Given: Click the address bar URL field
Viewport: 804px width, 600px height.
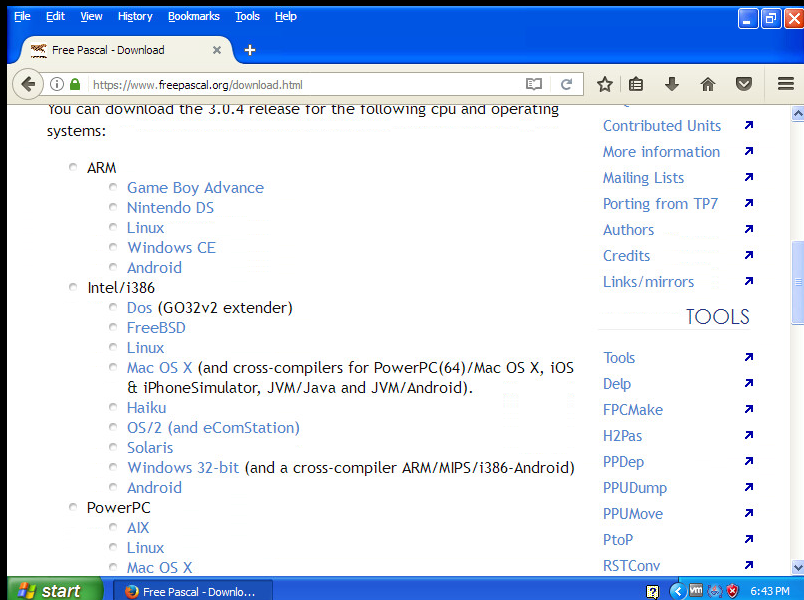Looking at the screenshot, I should (x=305, y=85).
